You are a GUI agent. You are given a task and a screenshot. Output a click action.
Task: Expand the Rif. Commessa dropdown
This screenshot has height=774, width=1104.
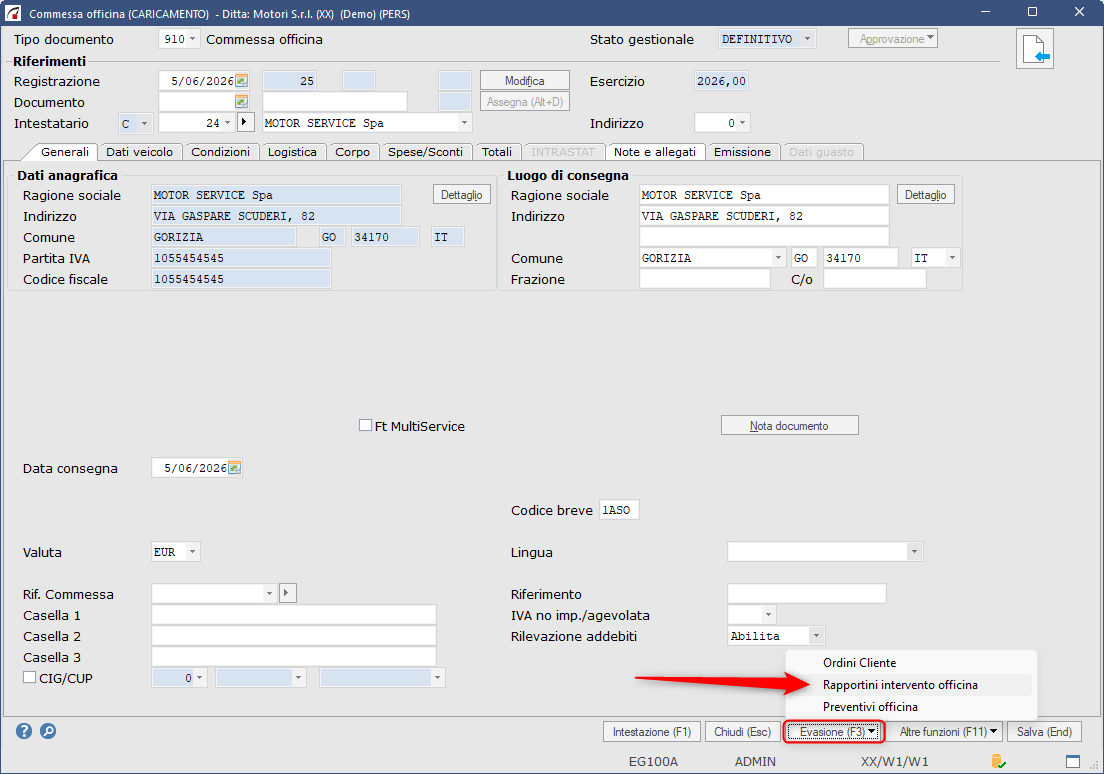269,594
